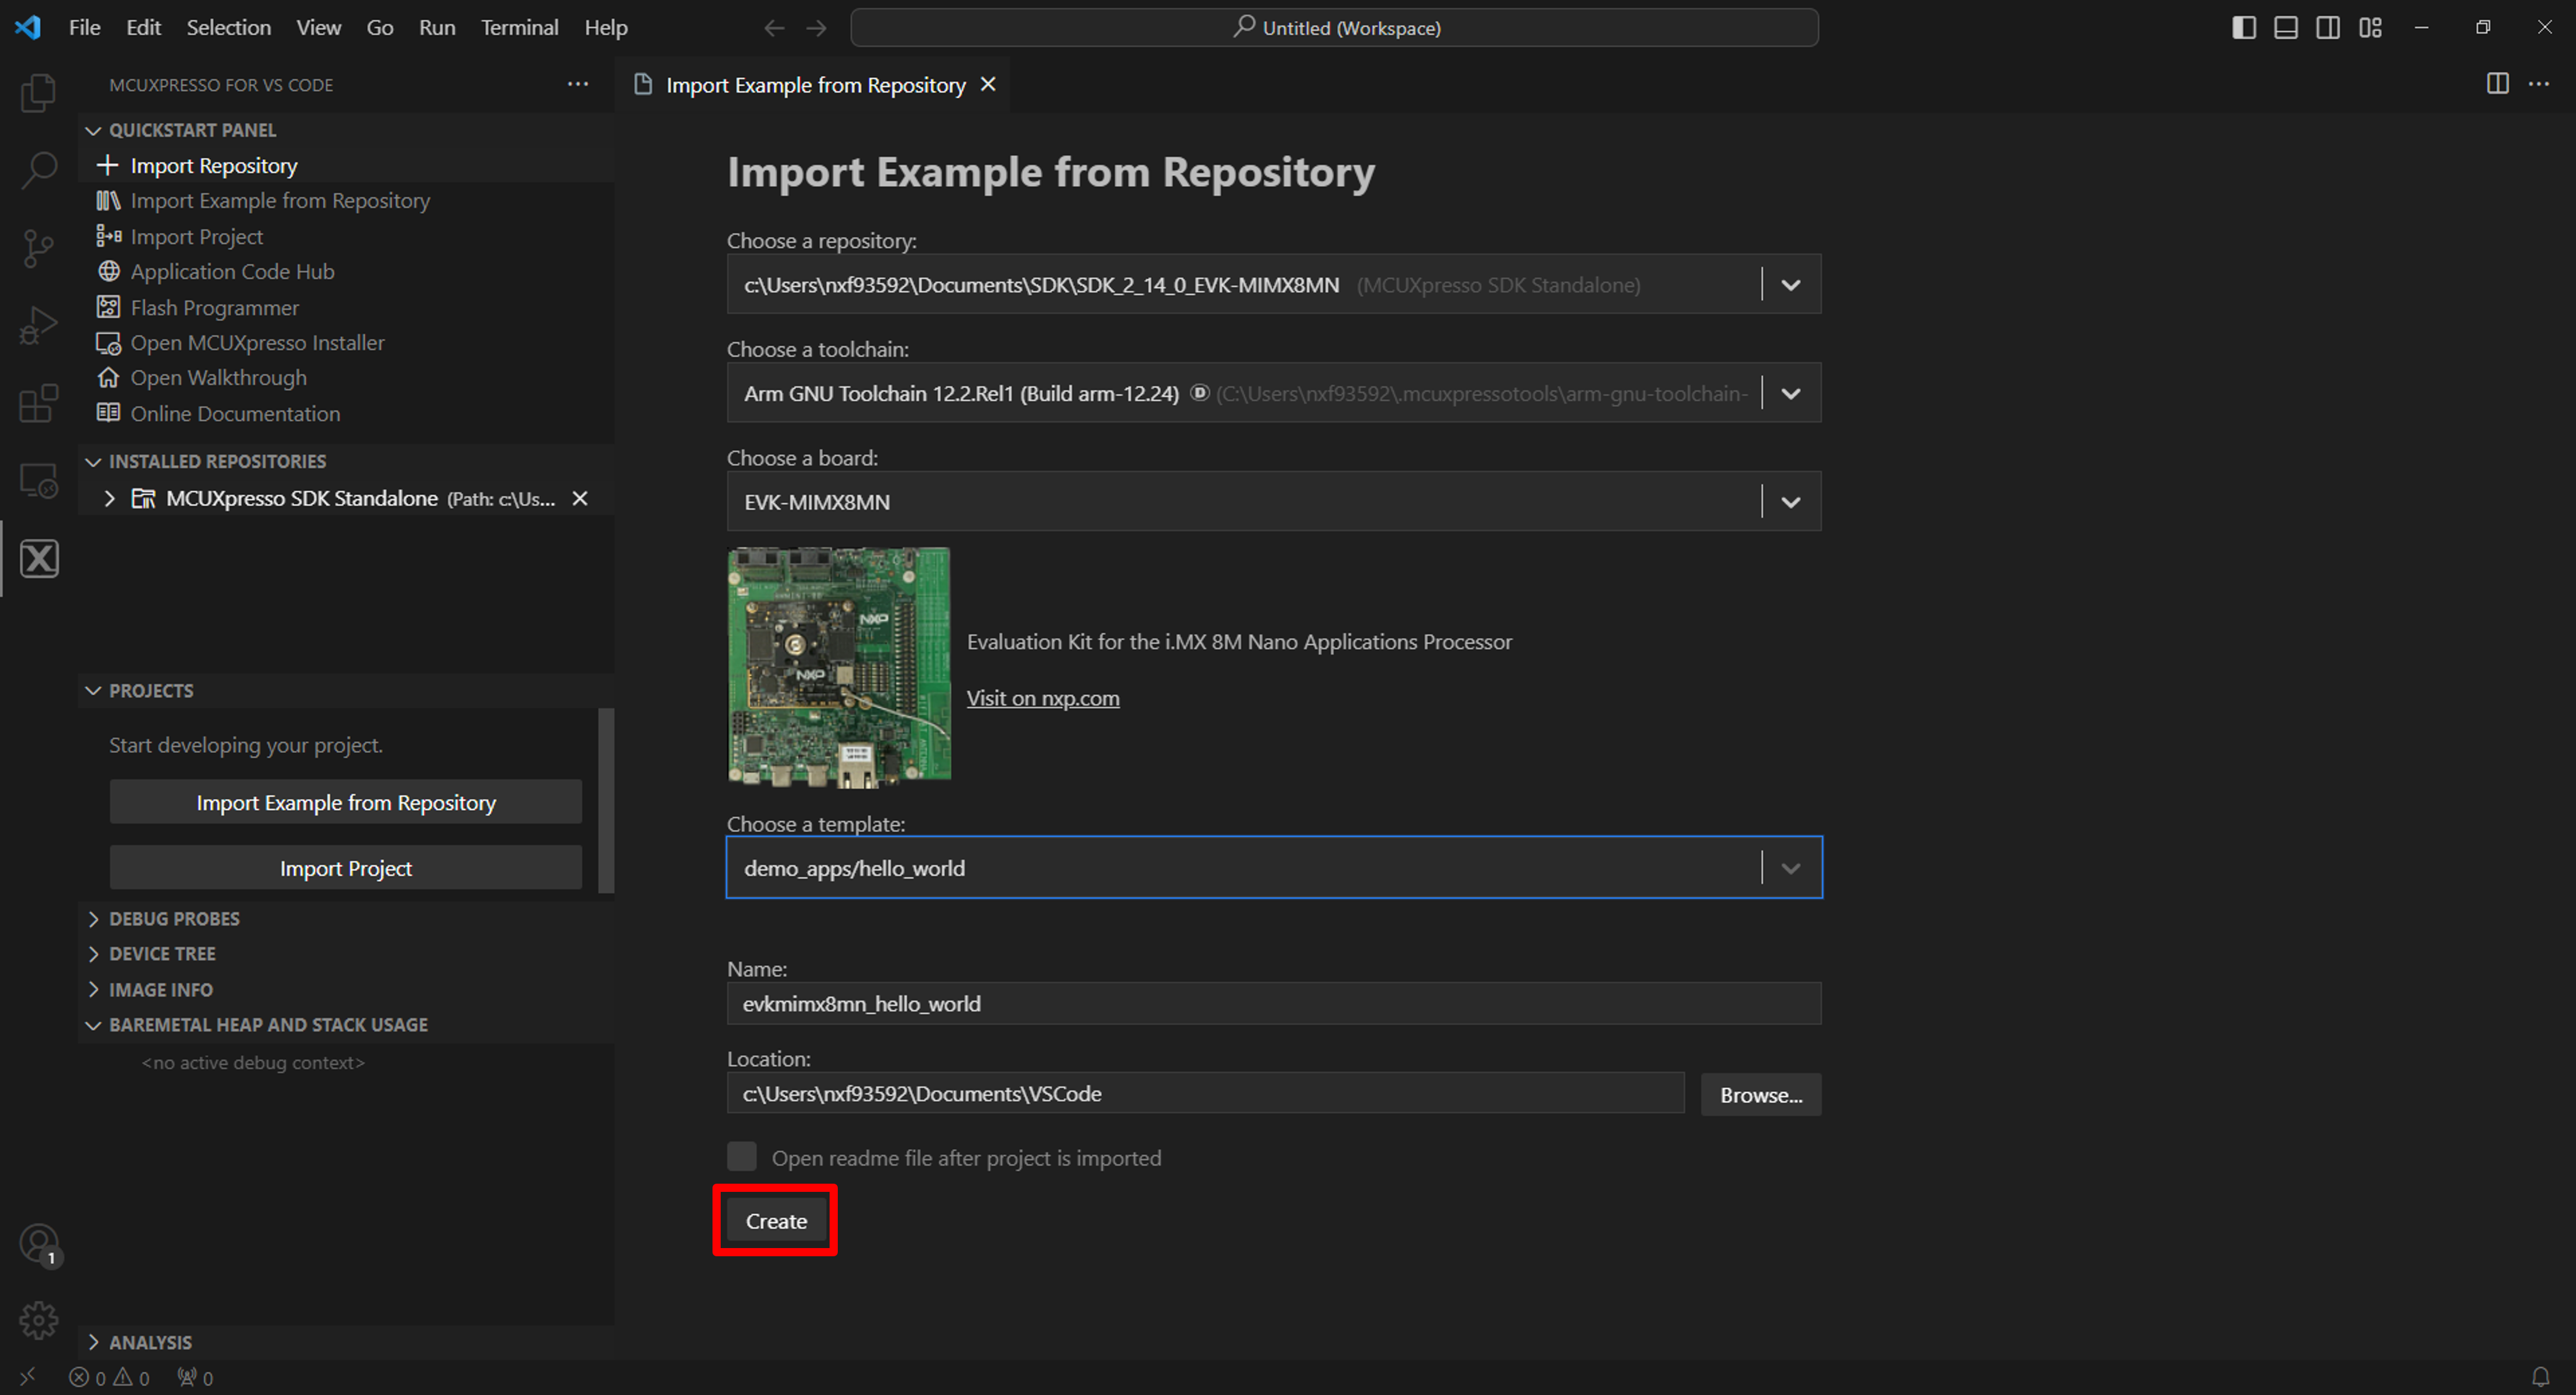Open the Manage settings gear
Screen dimensions: 2576x1395
38,1320
